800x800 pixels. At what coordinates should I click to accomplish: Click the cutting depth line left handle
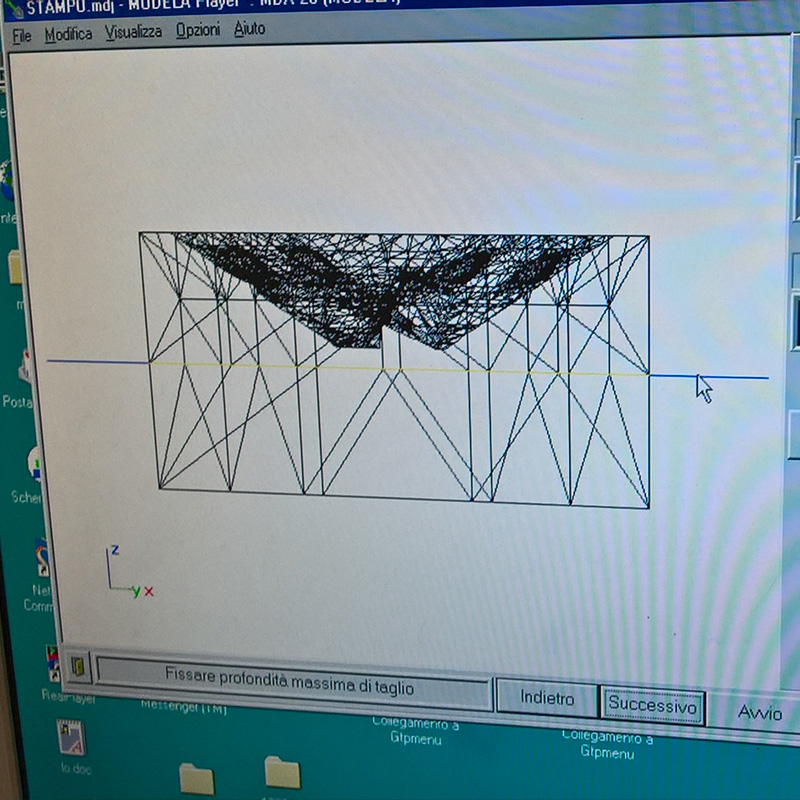[x=98, y=361]
